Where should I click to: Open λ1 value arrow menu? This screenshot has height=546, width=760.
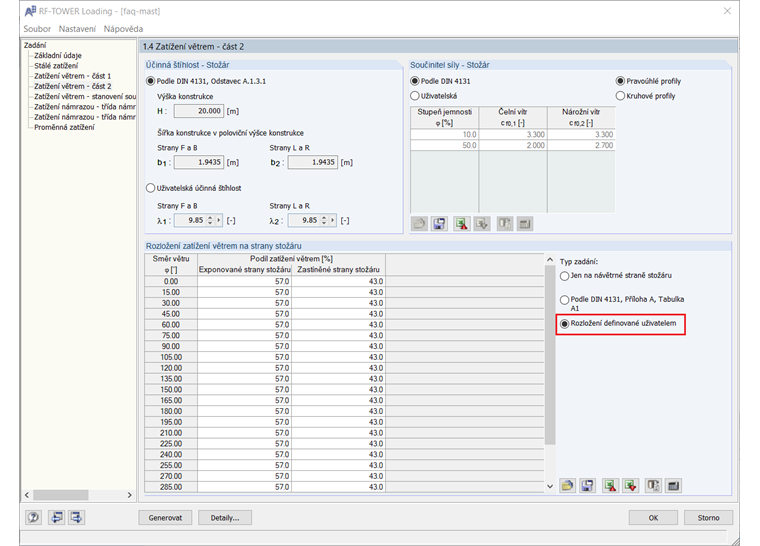point(219,220)
